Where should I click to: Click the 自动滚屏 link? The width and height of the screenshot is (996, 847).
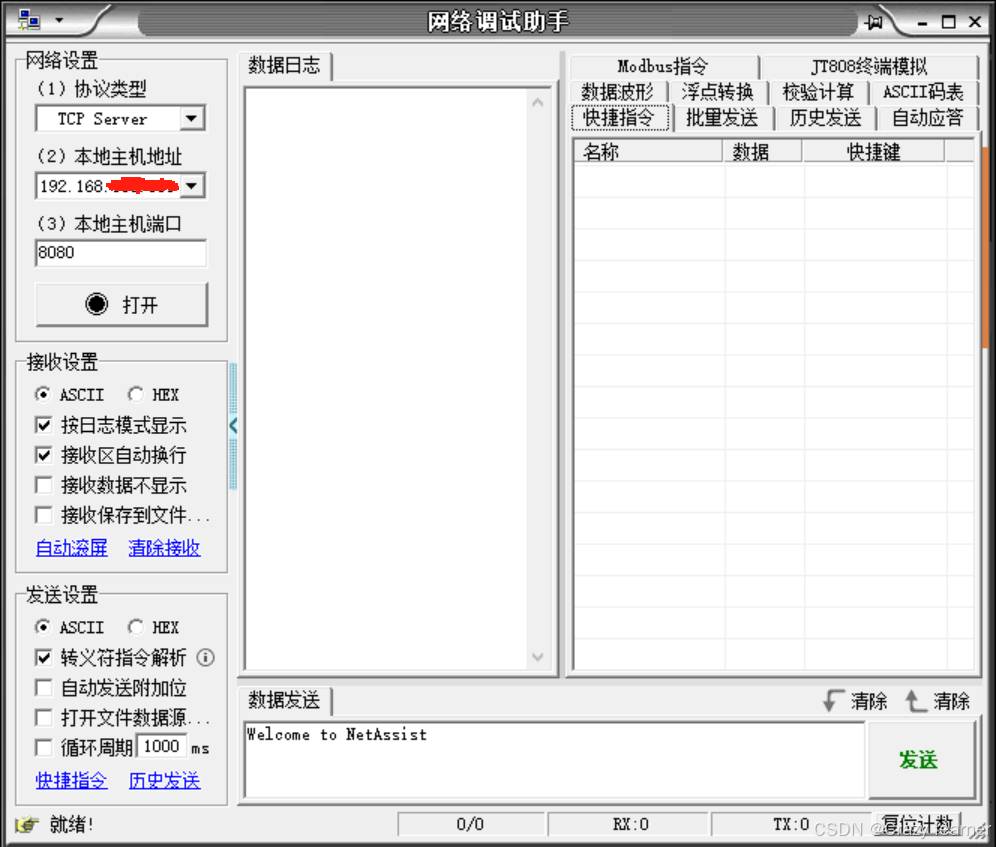point(72,548)
